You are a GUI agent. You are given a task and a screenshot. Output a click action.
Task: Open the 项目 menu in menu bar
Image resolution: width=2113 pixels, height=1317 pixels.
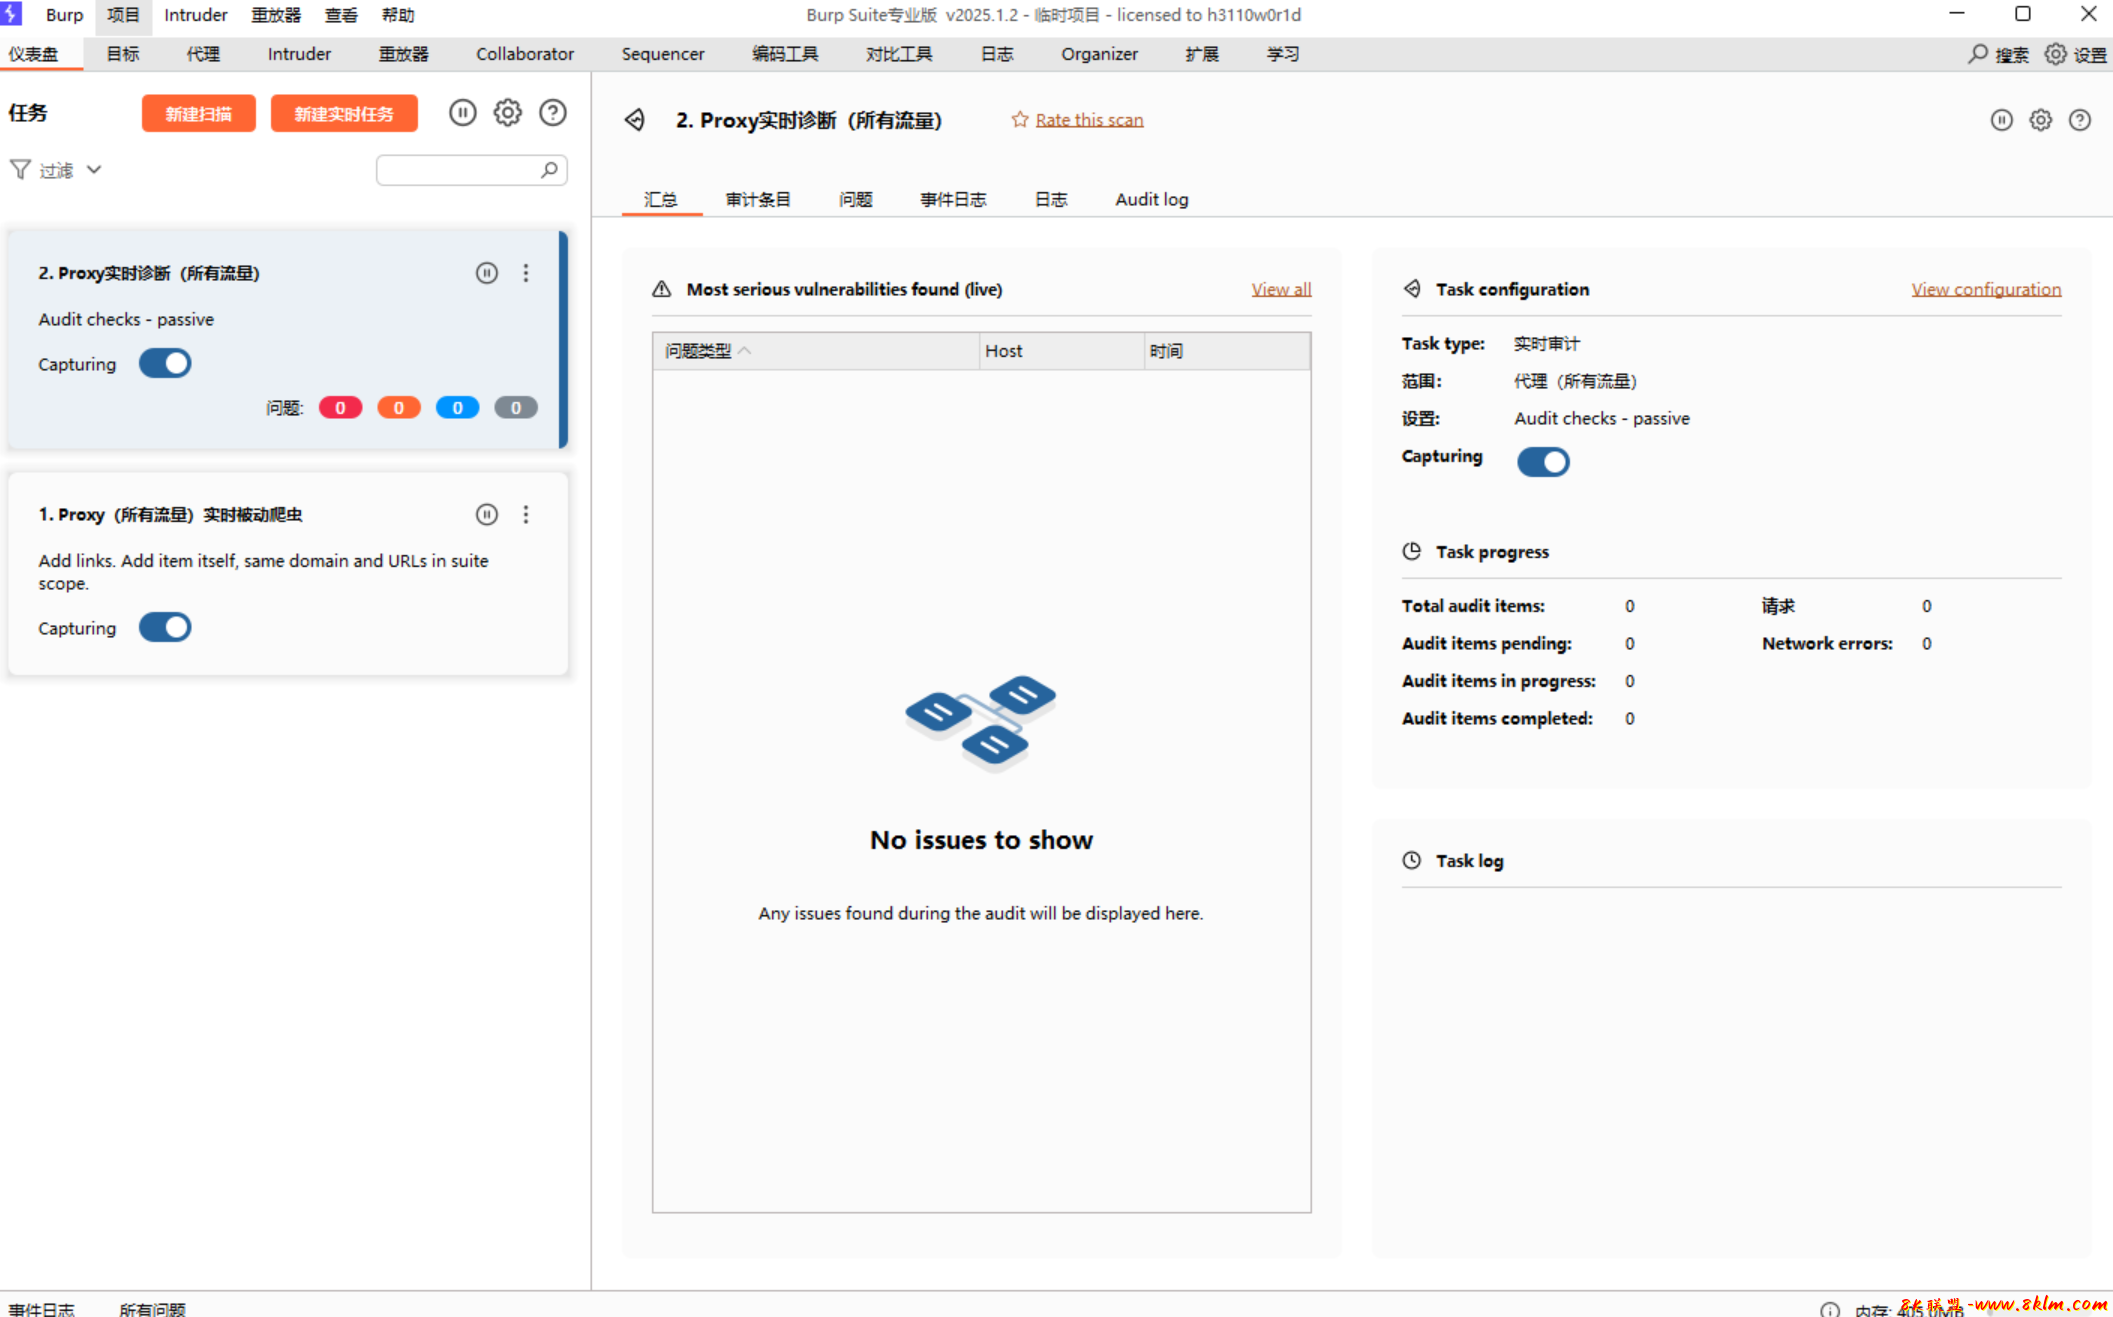pos(123,15)
